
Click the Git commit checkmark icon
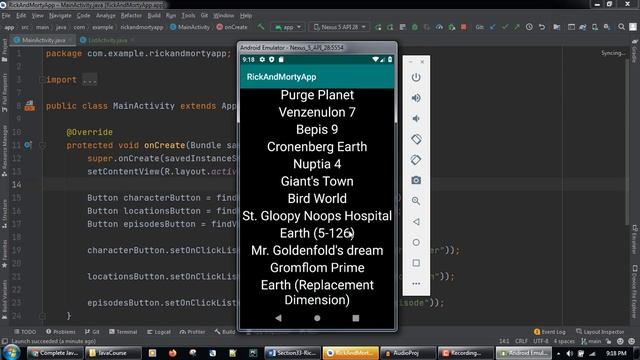pyautogui.click(x=505, y=27)
